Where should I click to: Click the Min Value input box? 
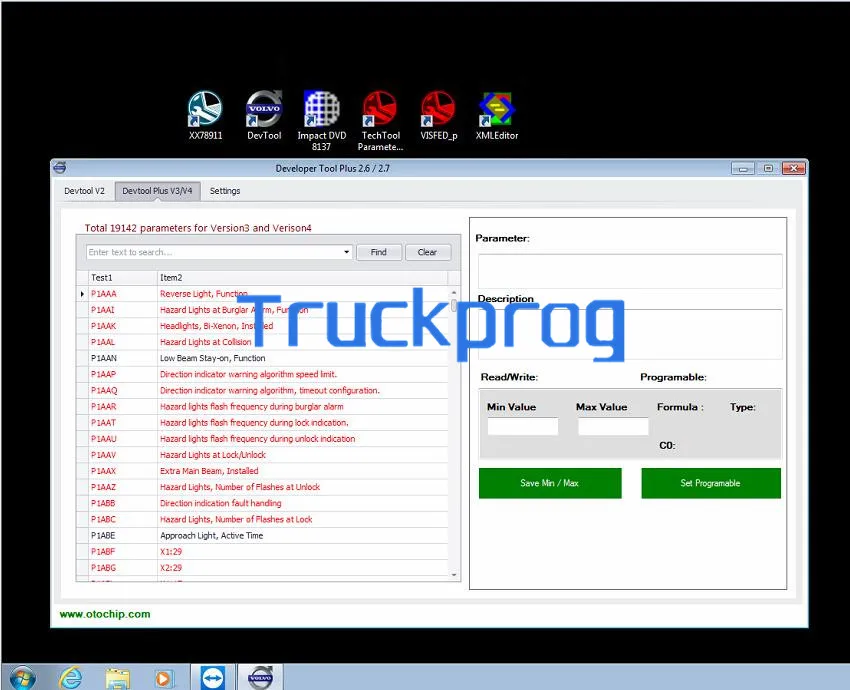(523, 426)
